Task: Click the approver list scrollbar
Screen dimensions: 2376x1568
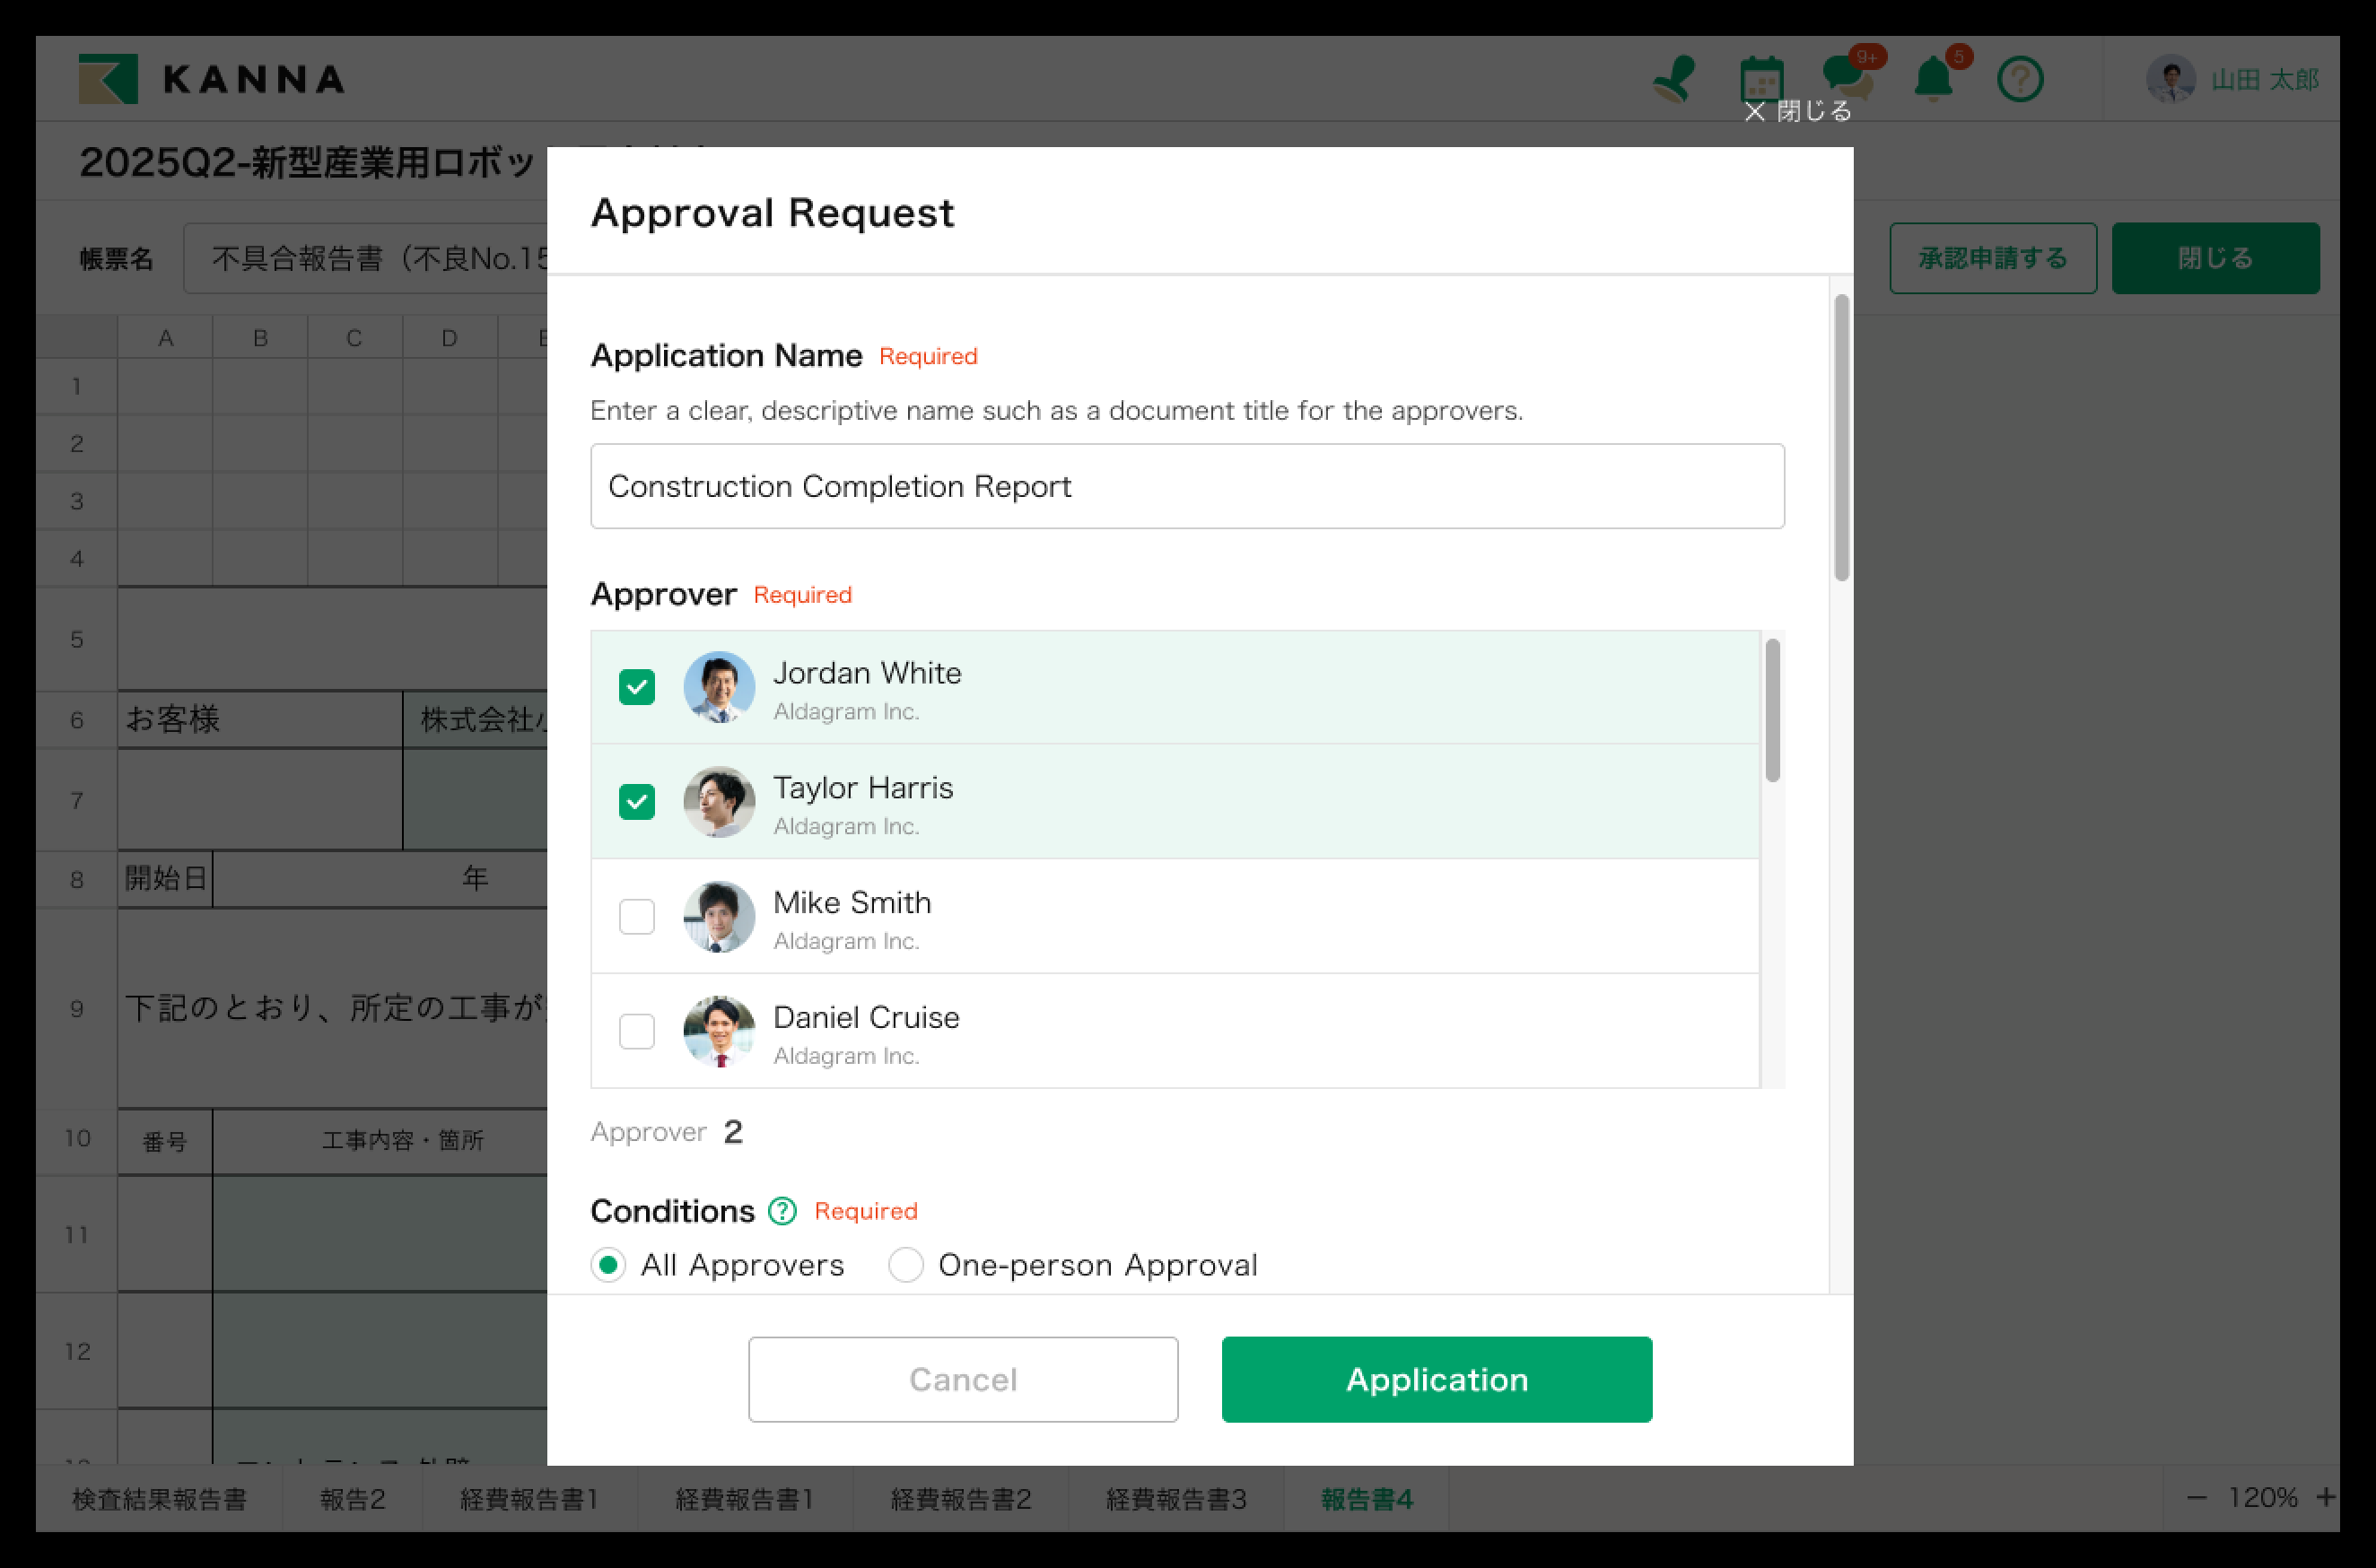Action: (x=1772, y=711)
